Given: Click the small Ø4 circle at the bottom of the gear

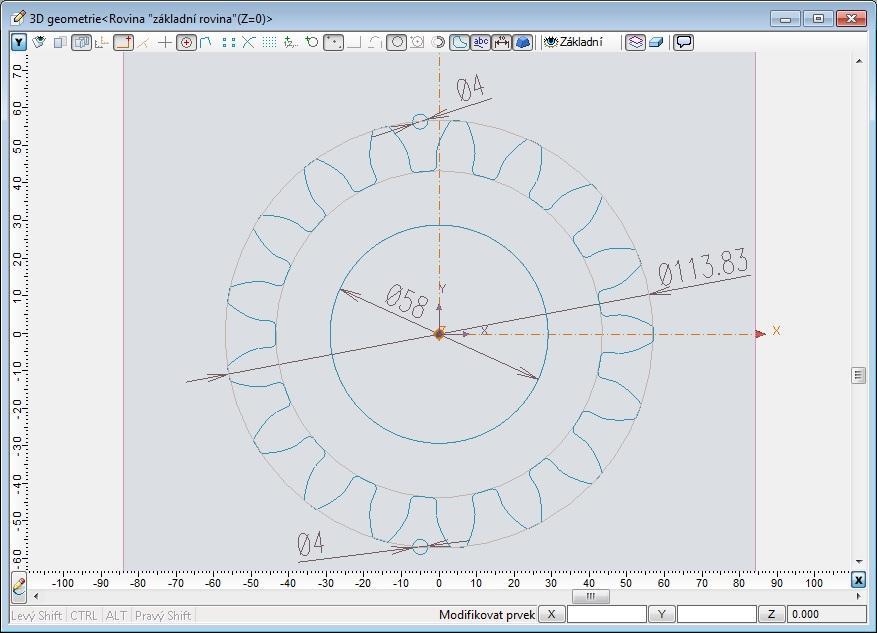Looking at the screenshot, I should (x=420, y=547).
